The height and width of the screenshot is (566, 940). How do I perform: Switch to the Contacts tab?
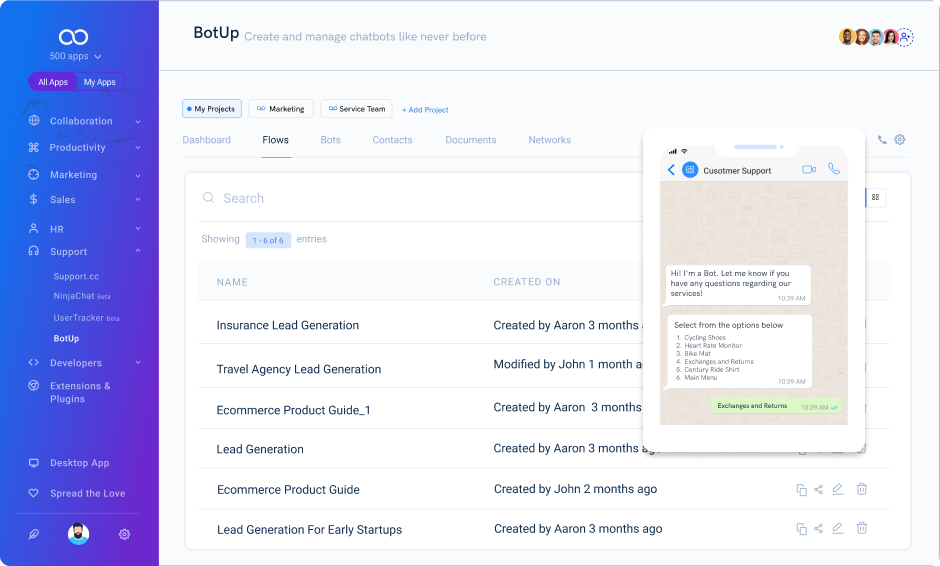coord(392,140)
